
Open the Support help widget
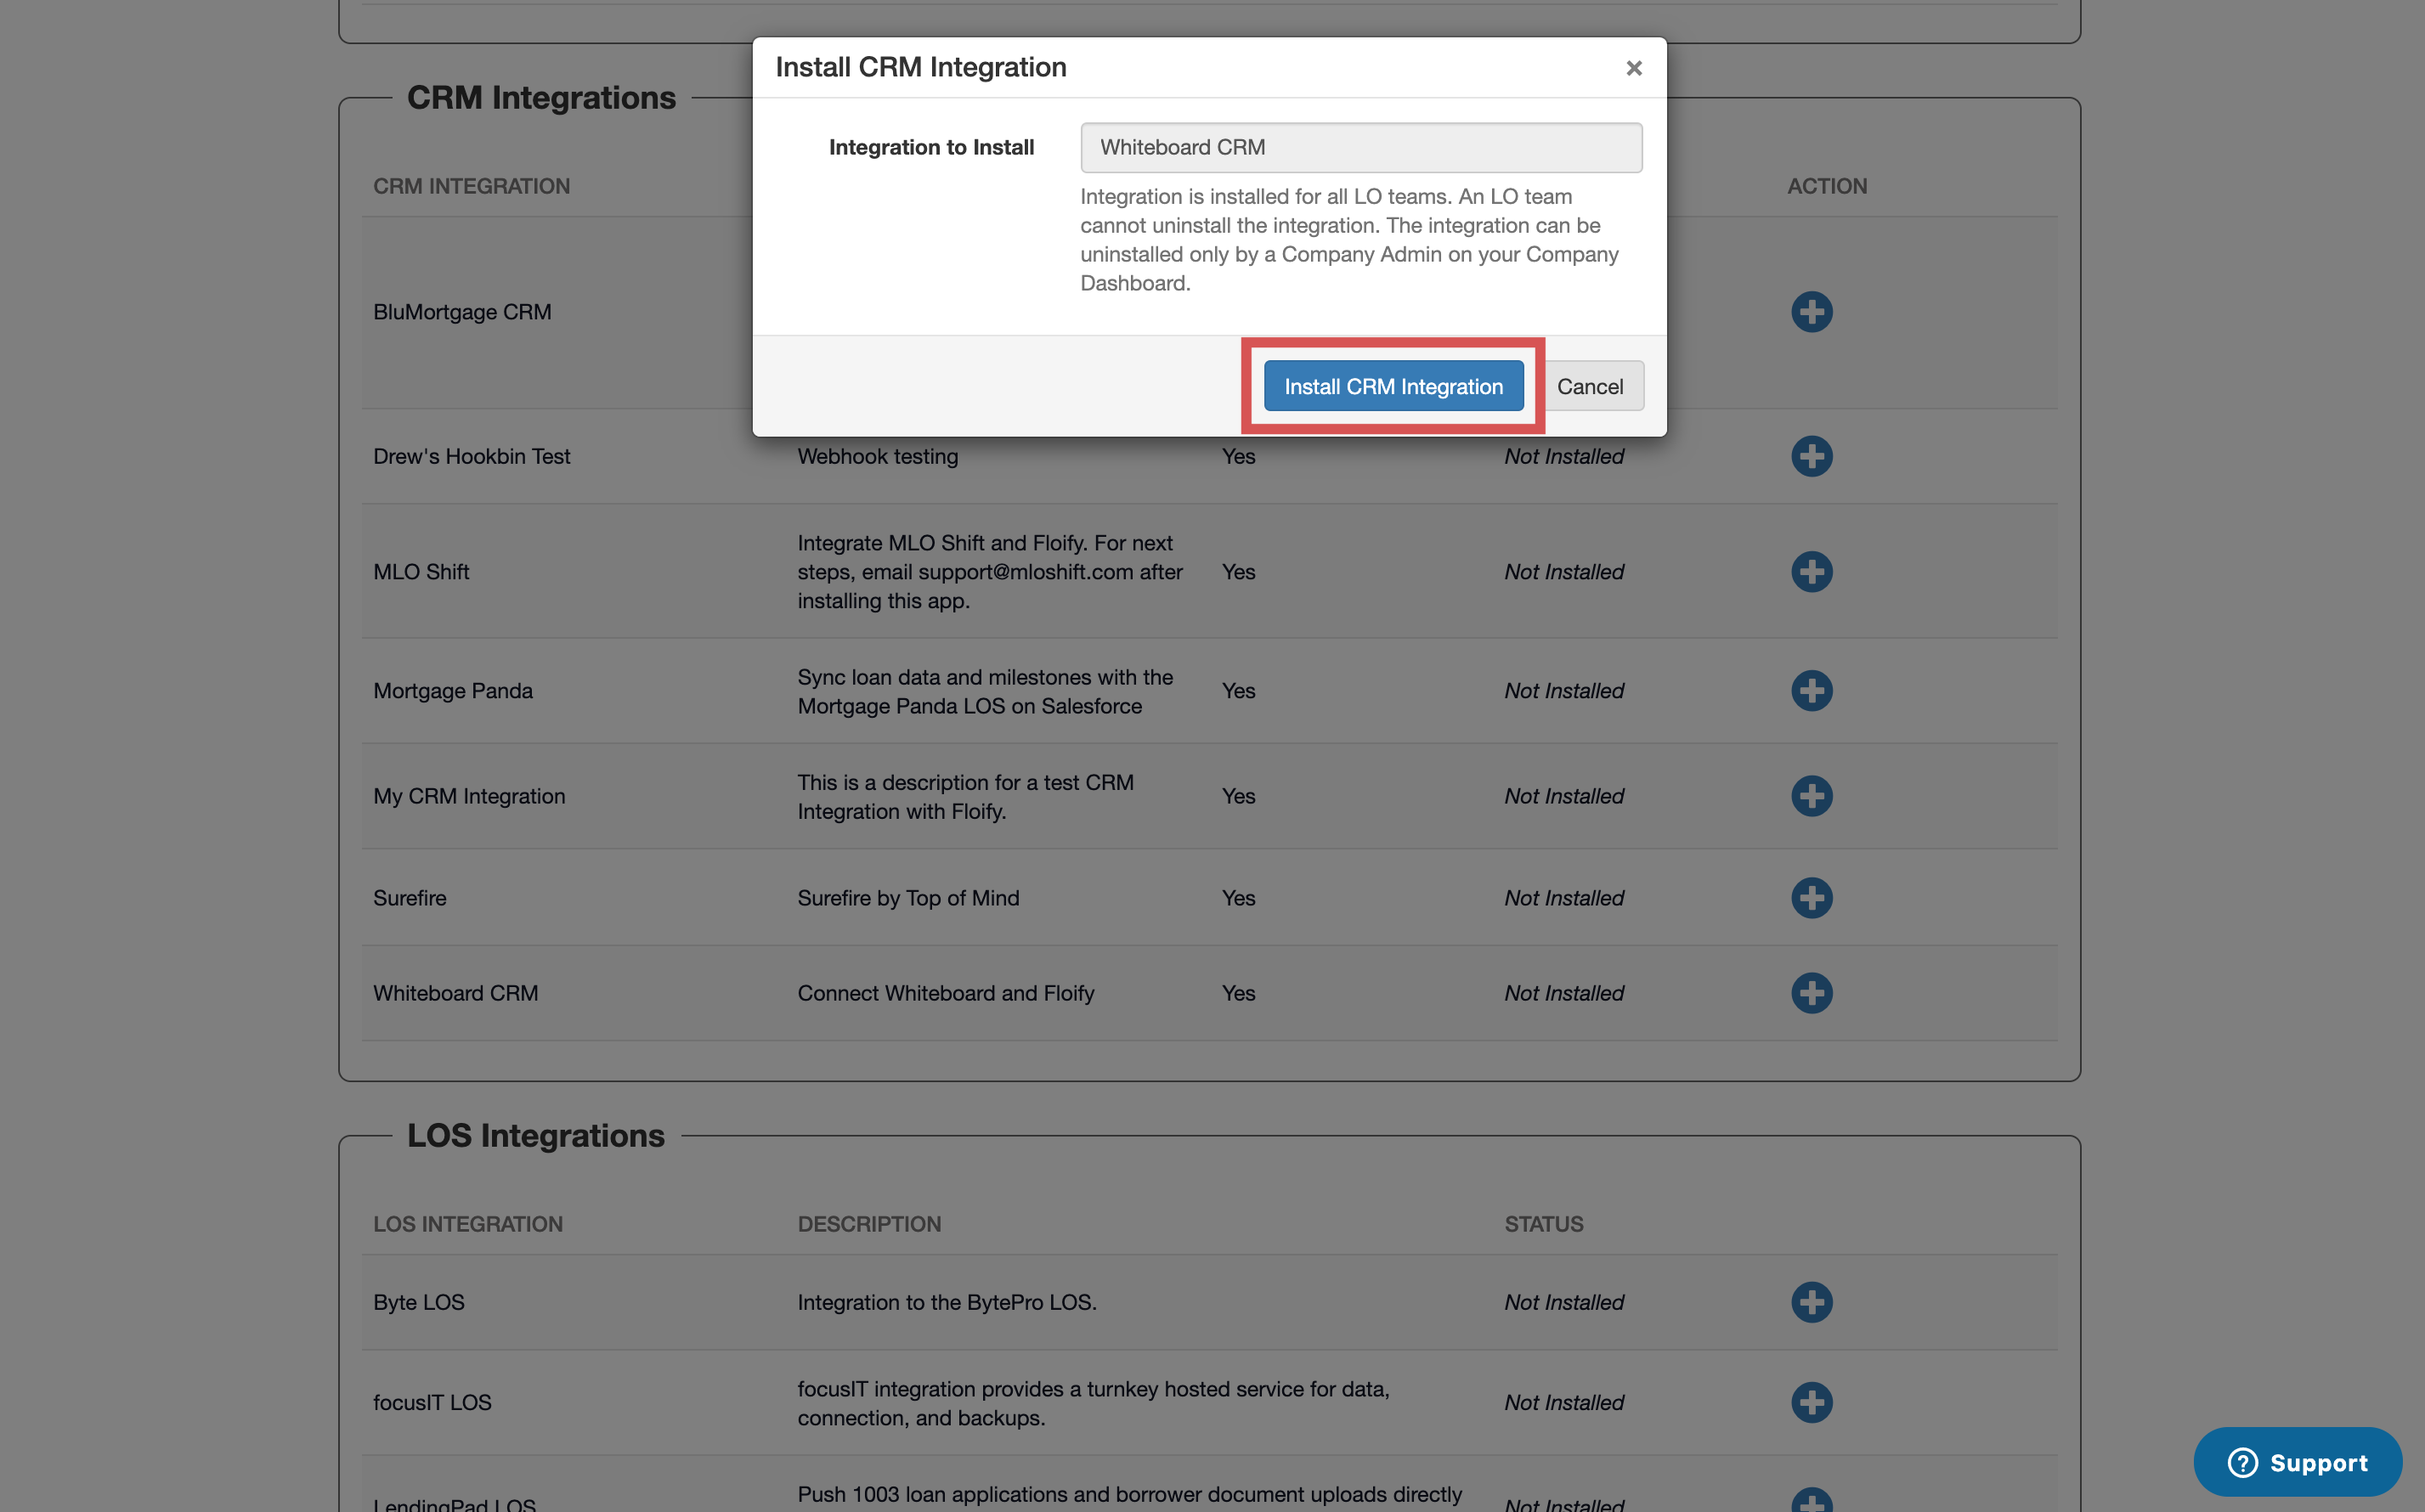(x=2297, y=1462)
